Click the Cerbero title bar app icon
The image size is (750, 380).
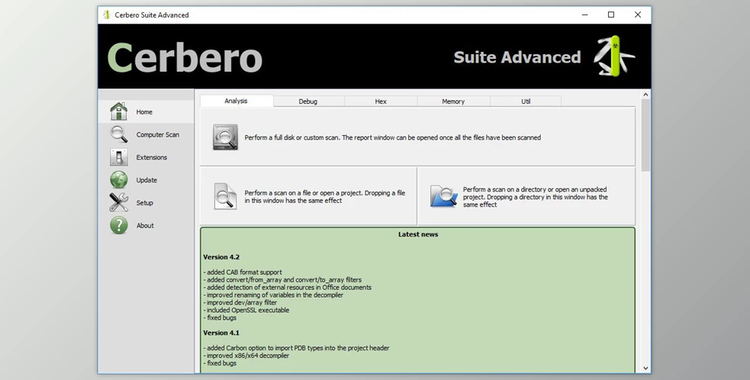coord(107,15)
